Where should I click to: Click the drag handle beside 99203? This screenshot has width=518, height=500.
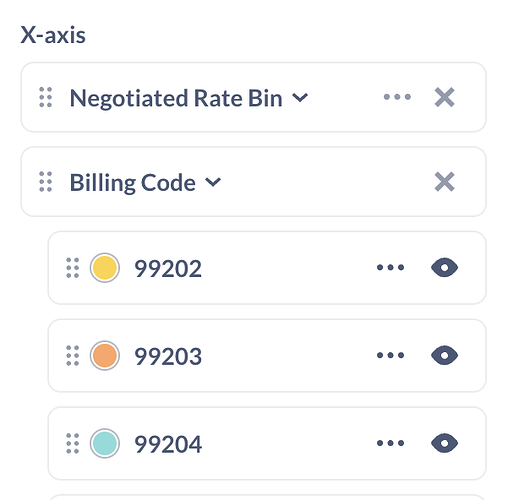click(73, 356)
